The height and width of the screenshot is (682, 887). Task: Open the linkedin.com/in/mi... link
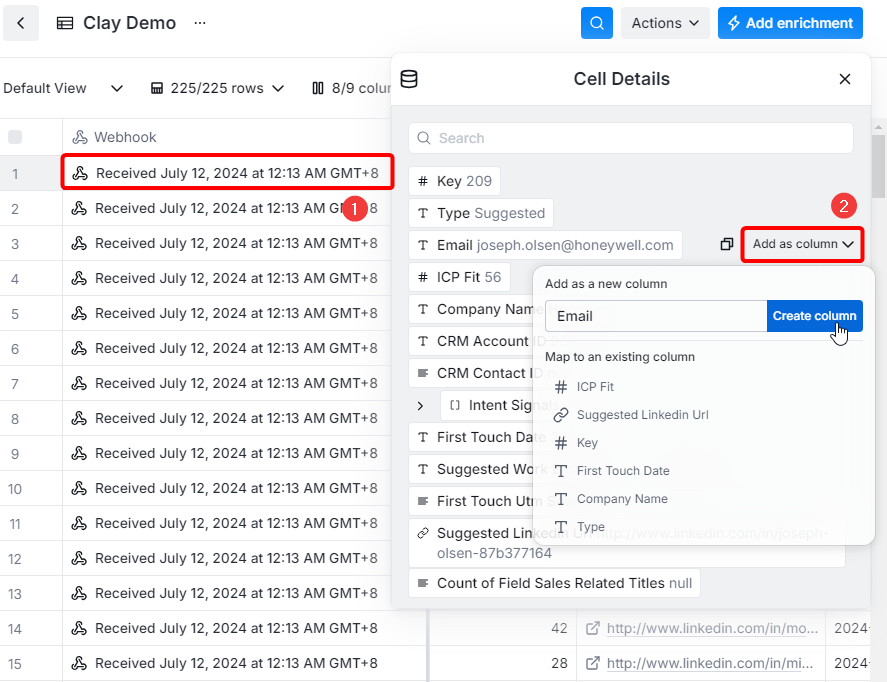pyautogui.click(x=709, y=663)
